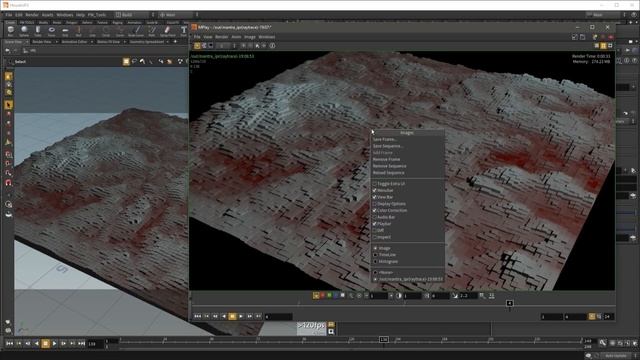Switch to the Geometry Spreadsheet tab
Viewport: 640px width, 360px height.
coord(147,42)
